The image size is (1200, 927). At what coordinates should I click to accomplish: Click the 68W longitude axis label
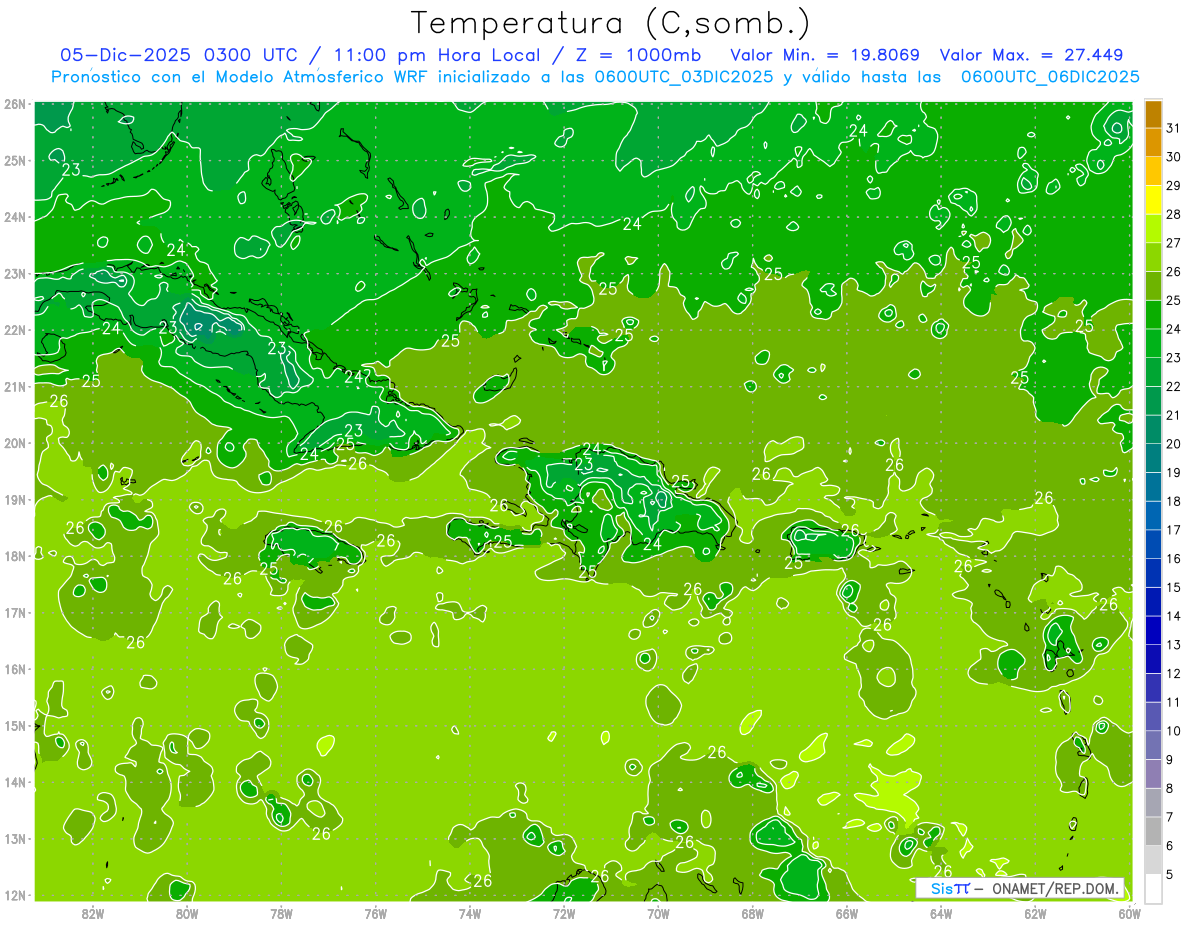pyautogui.click(x=753, y=913)
